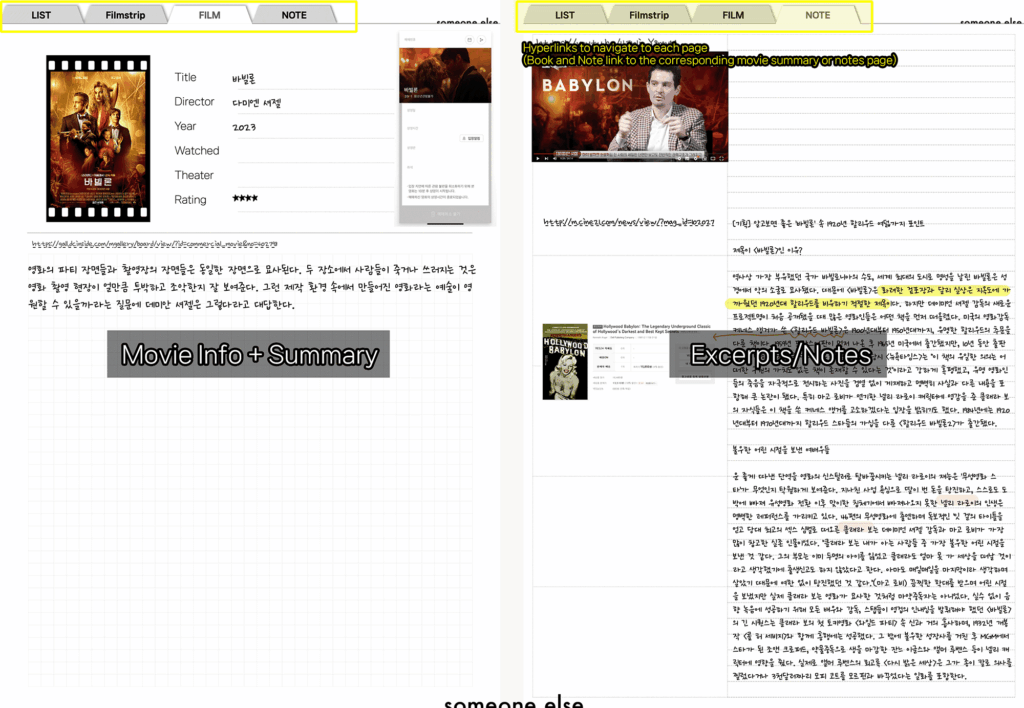
Task: Switch to Filmstrip tab on right page
Action: (649, 15)
